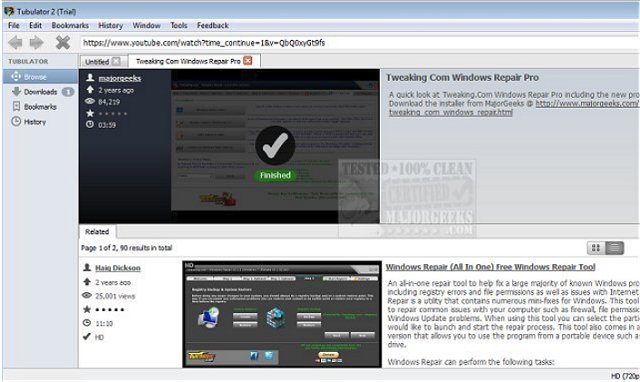The height and width of the screenshot is (382, 640).
Task: Open the Haig Dickson uploader link
Action: pyautogui.click(x=118, y=268)
